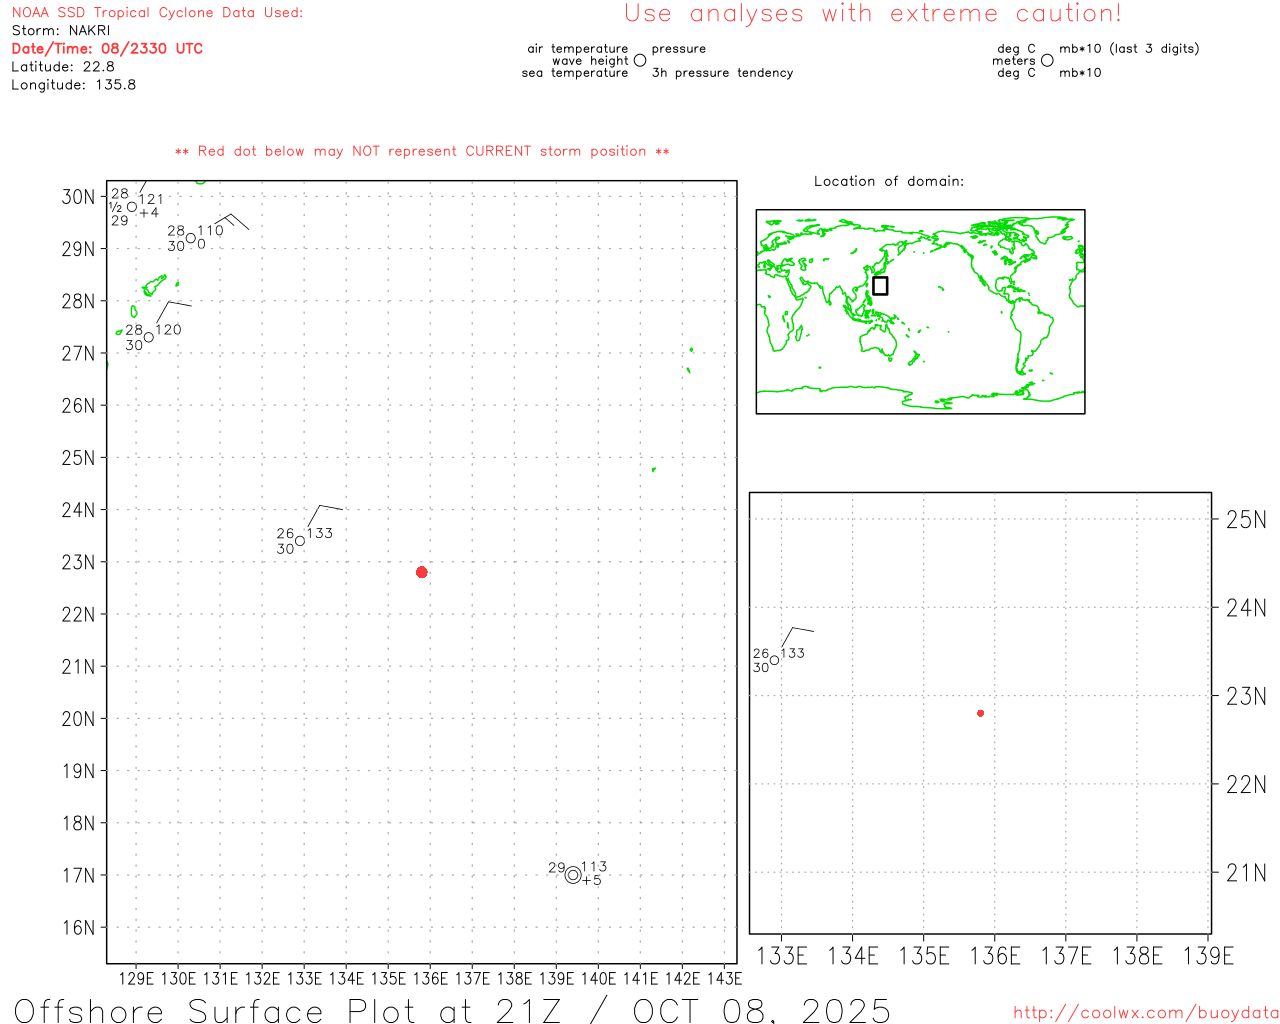Click the '3h pressure tendency' legend label
1280x1024 pixels.
pos(722,72)
